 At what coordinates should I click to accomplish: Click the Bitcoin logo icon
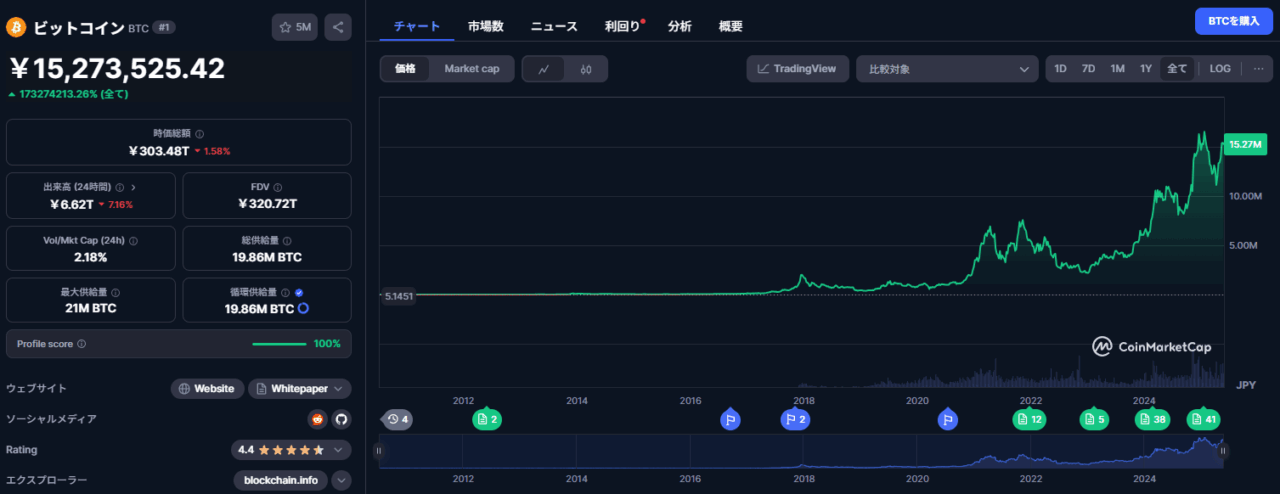17,27
